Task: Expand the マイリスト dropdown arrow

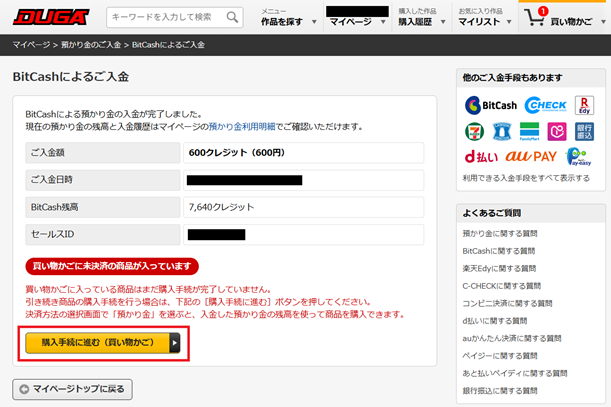Action: point(509,22)
